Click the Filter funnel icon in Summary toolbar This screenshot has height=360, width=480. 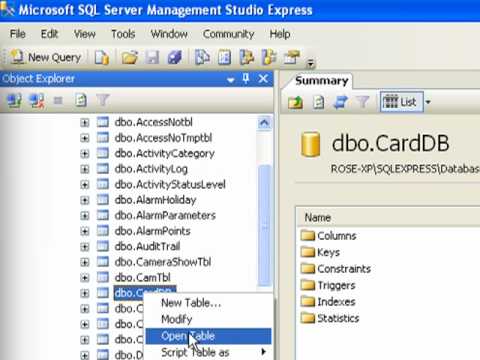coord(363,102)
